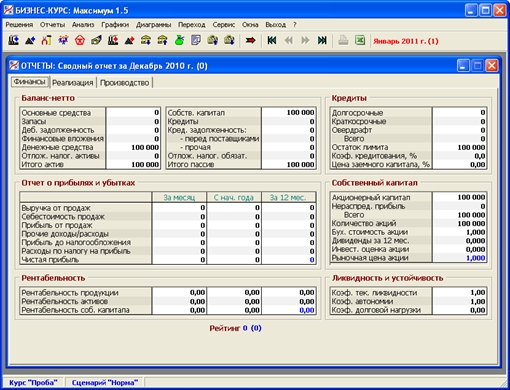Open the Переход menu
The image size is (510, 390).
tap(191, 25)
